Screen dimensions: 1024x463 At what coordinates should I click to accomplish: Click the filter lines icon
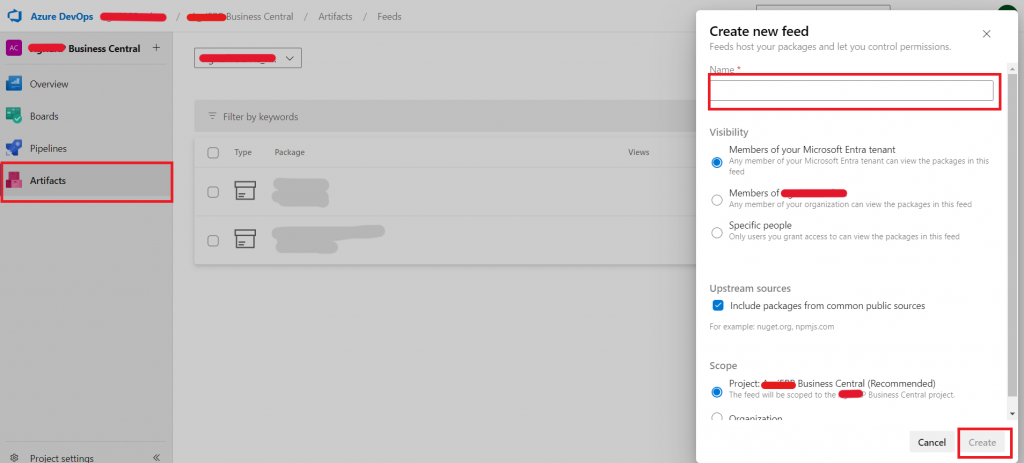(x=212, y=116)
